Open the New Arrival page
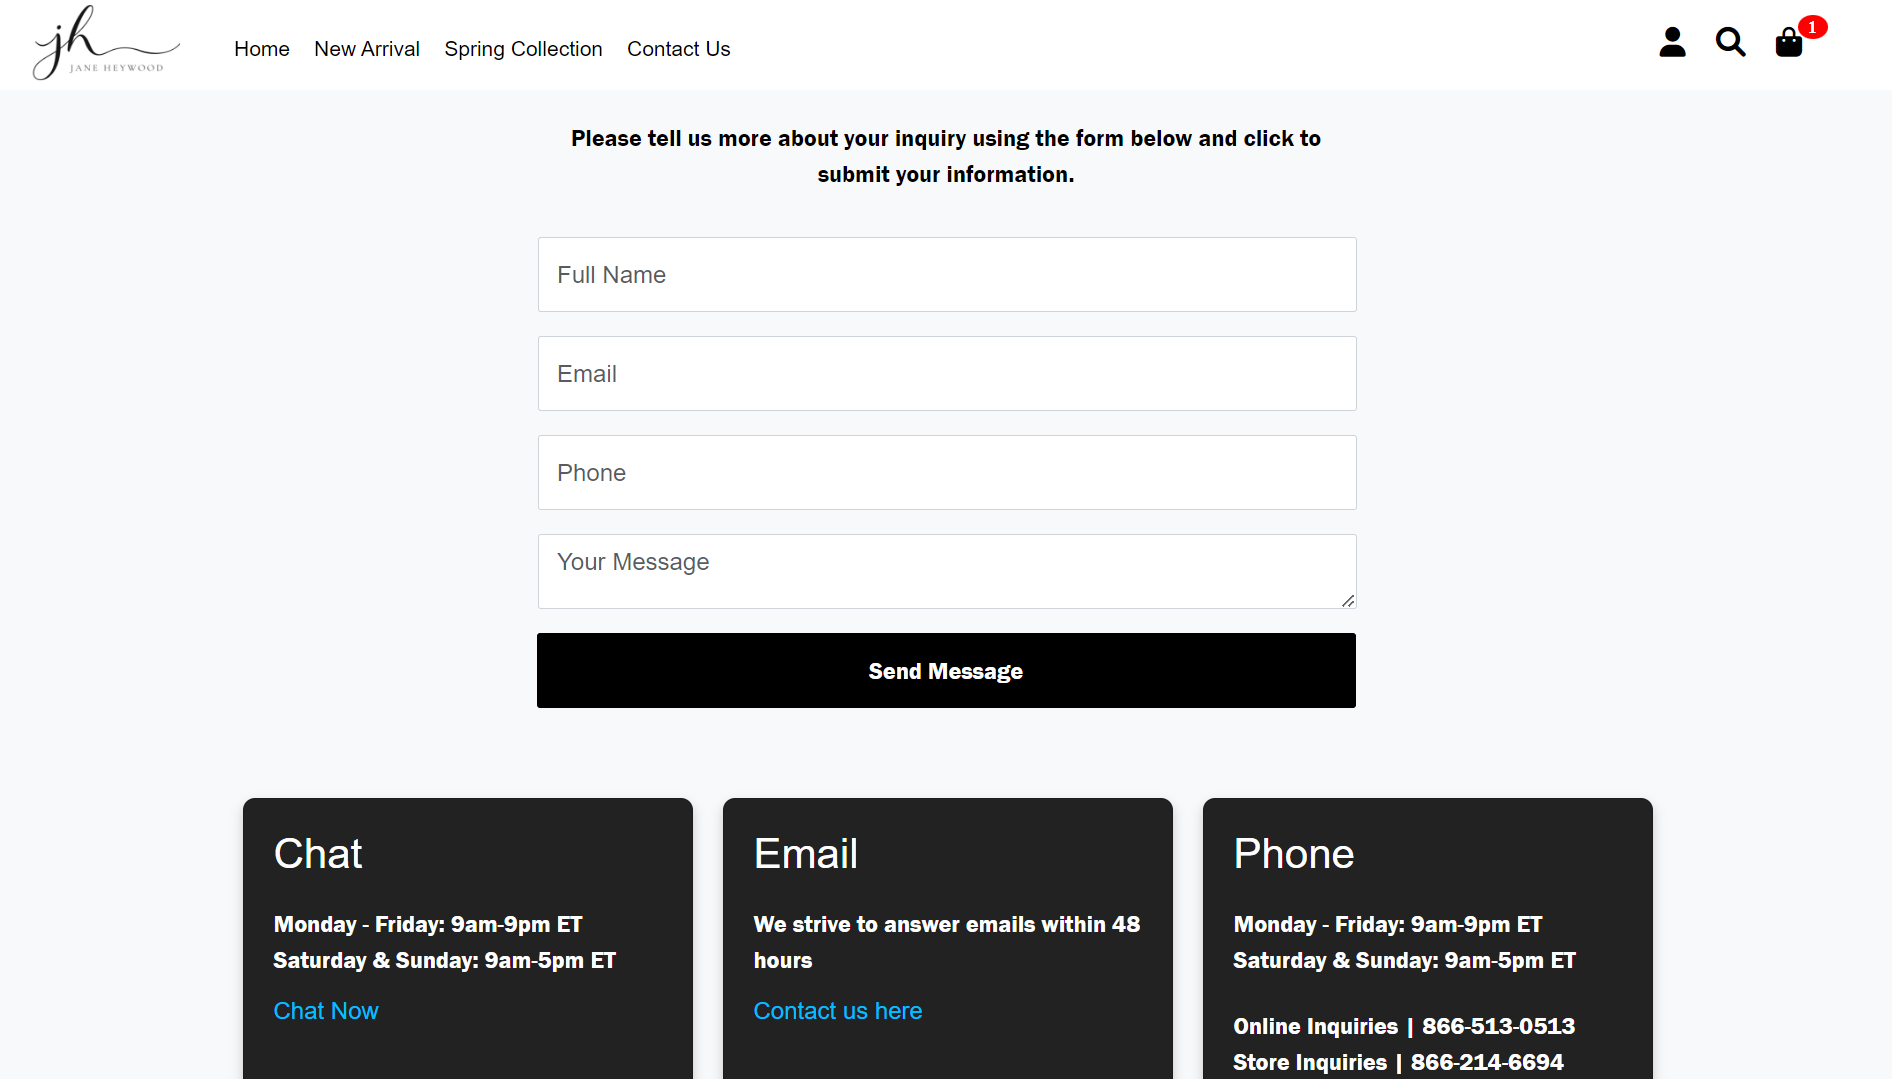The image size is (1892, 1079). point(366,49)
